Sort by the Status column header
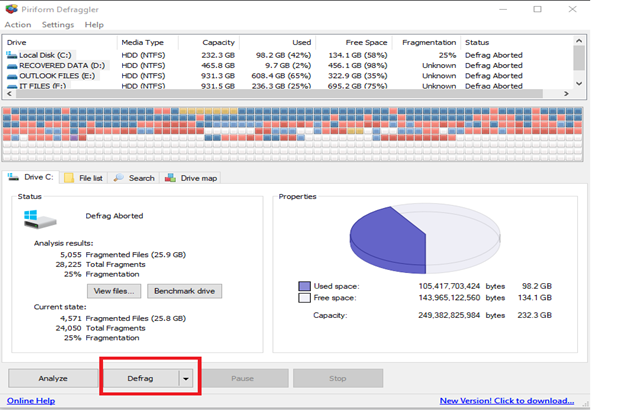623x410 pixels. click(x=517, y=43)
